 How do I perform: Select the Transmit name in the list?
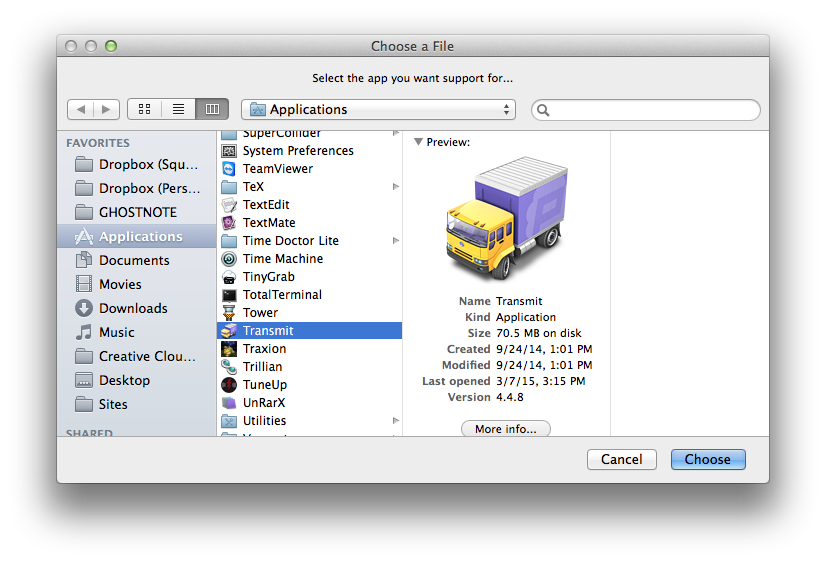point(268,331)
